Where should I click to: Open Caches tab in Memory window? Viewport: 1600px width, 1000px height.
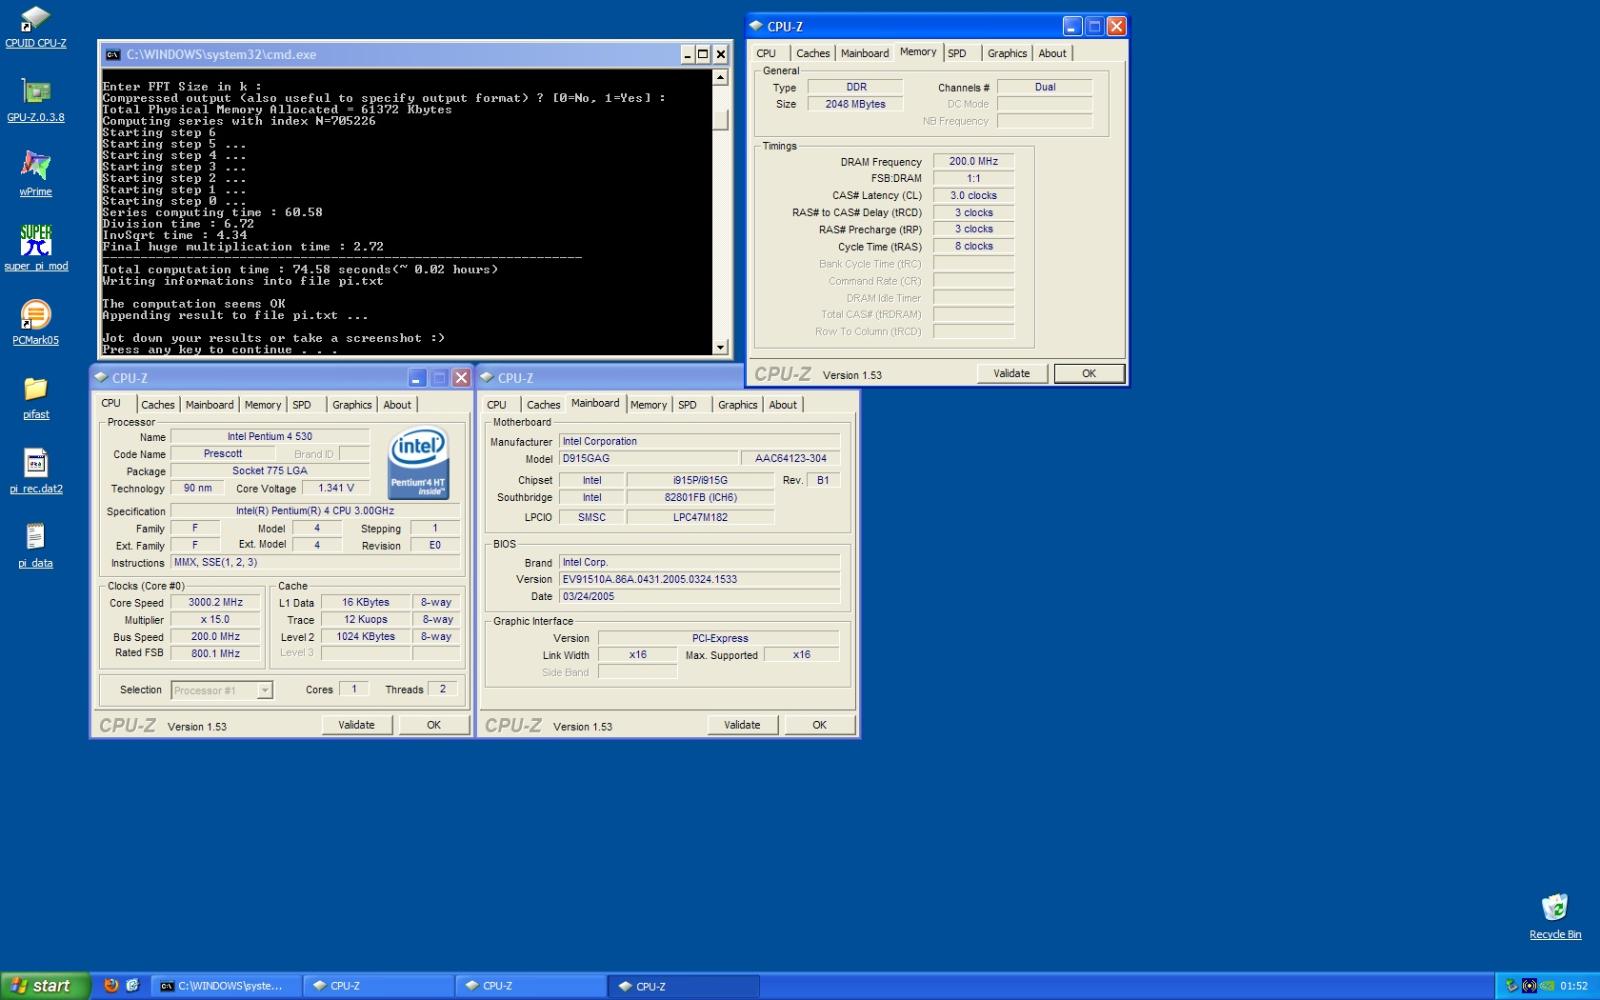[813, 54]
